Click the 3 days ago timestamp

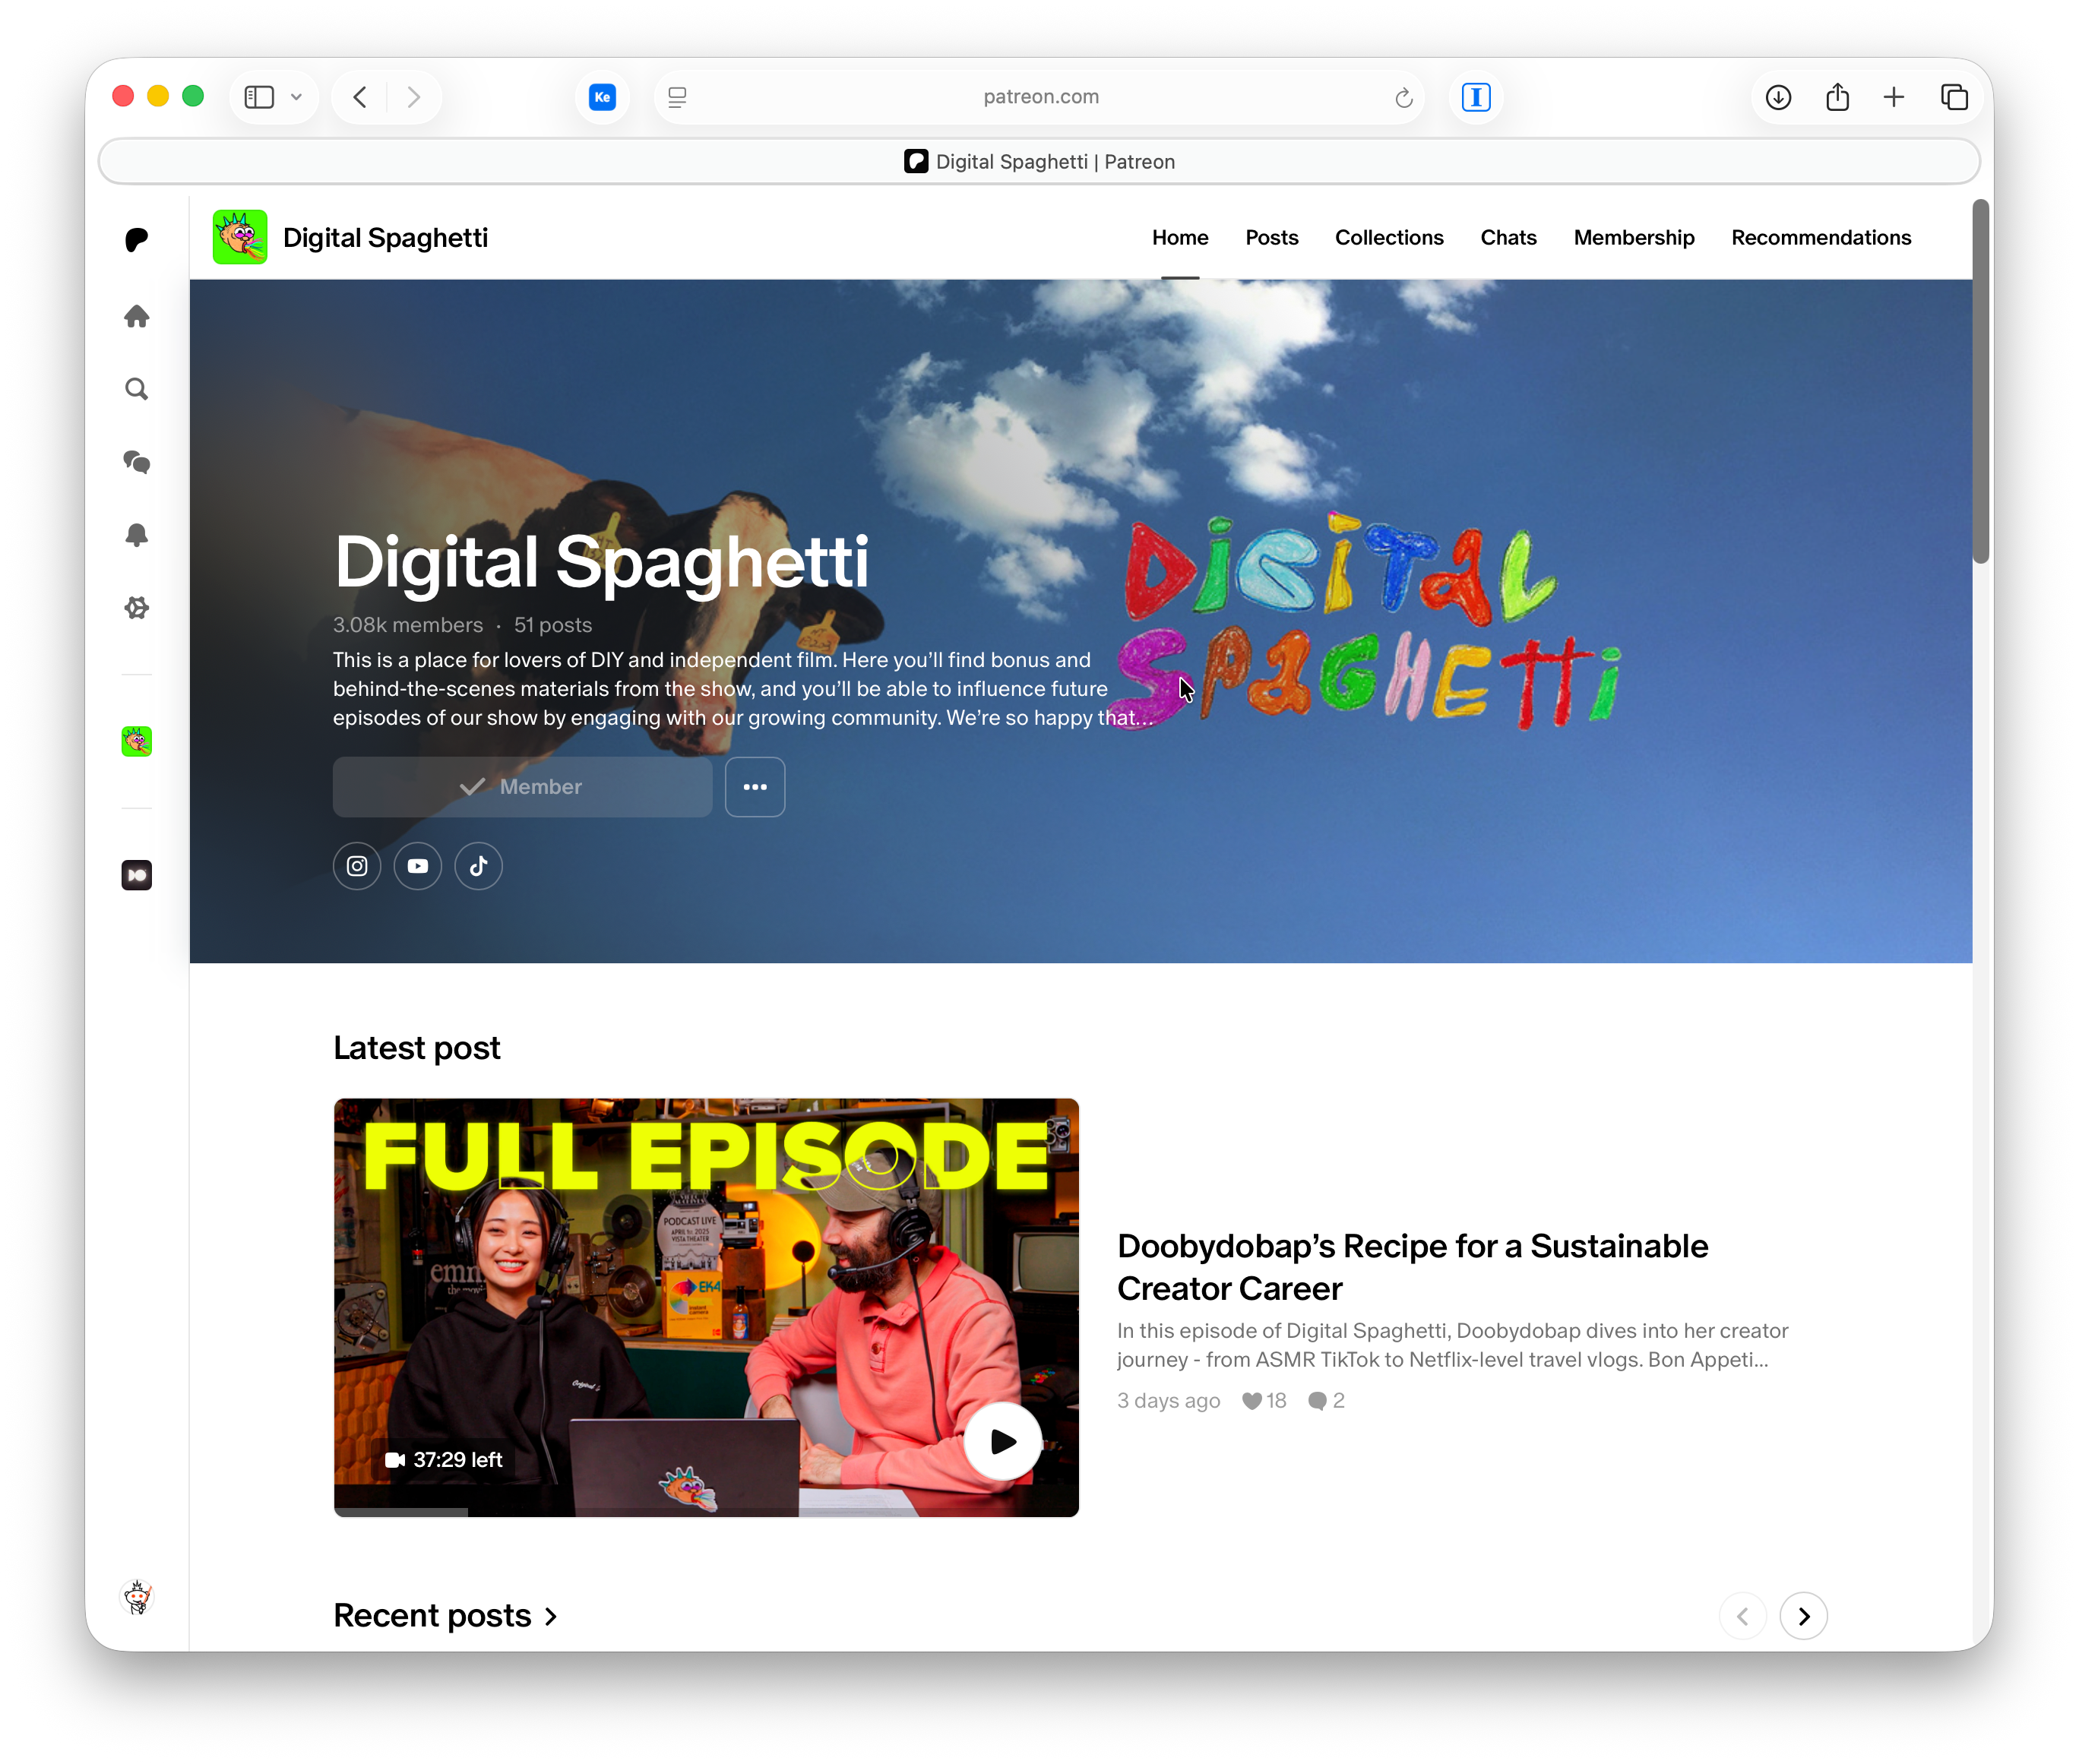coord(1168,1400)
